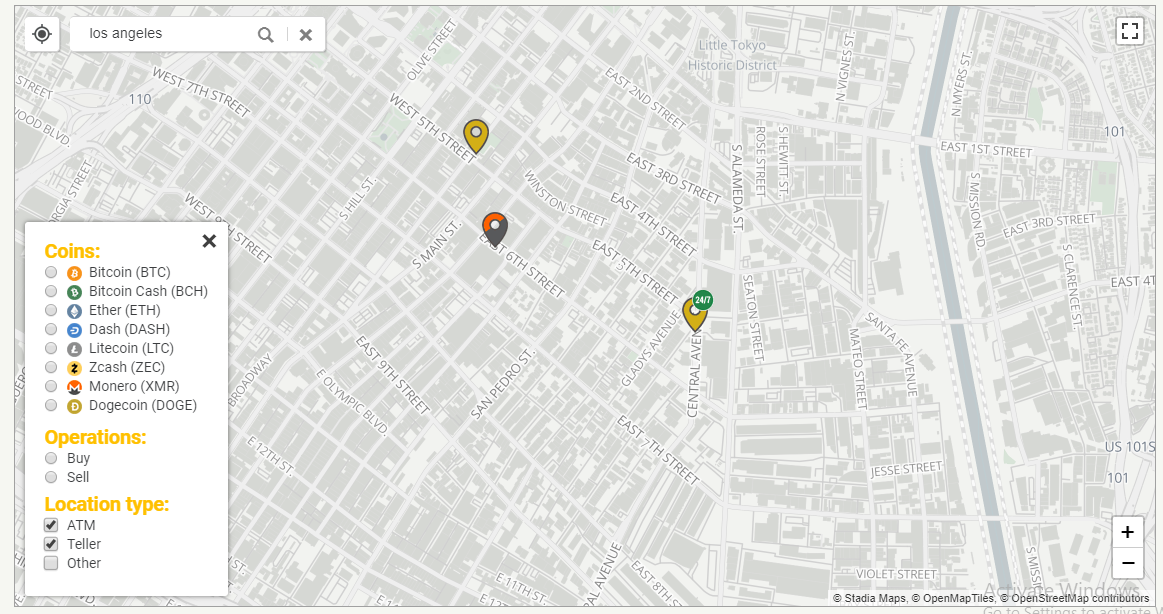Open the OpenStreetMap contributors link
This screenshot has width=1163, height=614.
click(x=1075, y=598)
